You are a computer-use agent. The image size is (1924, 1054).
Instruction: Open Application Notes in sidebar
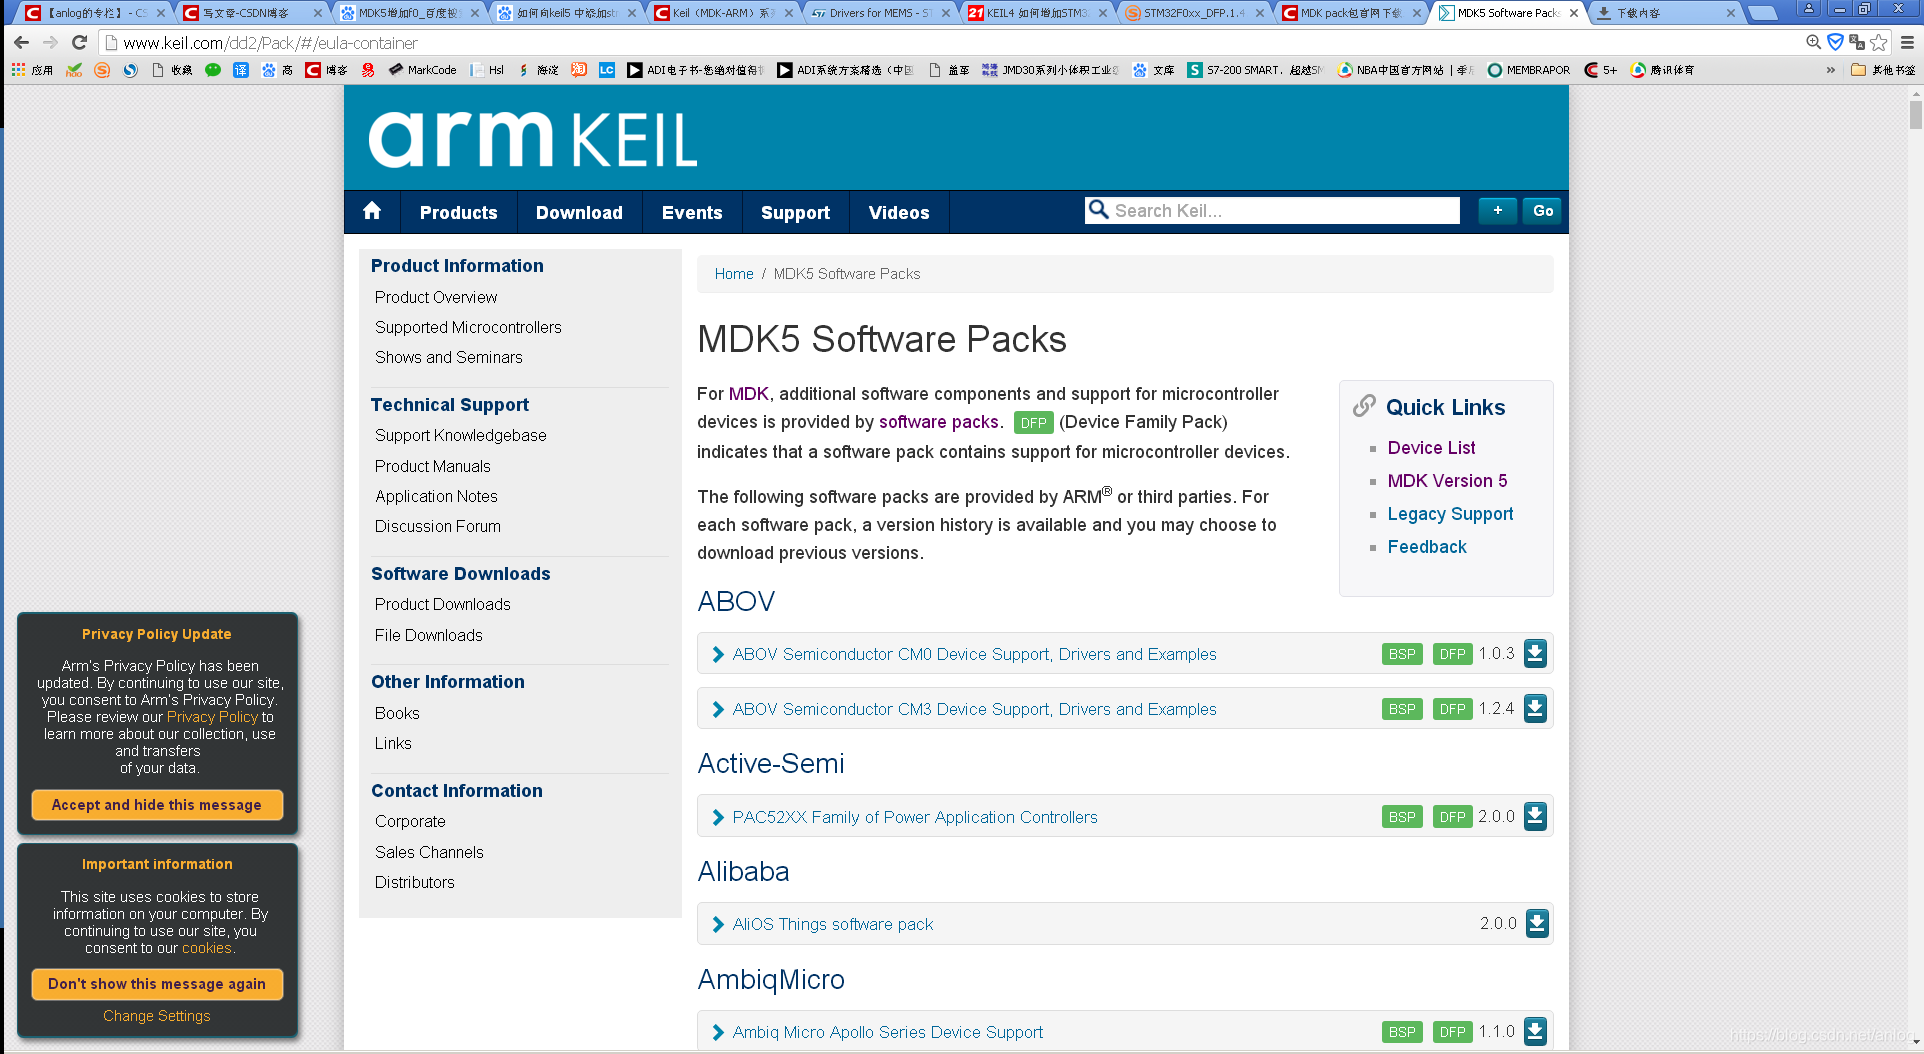[x=436, y=496]
